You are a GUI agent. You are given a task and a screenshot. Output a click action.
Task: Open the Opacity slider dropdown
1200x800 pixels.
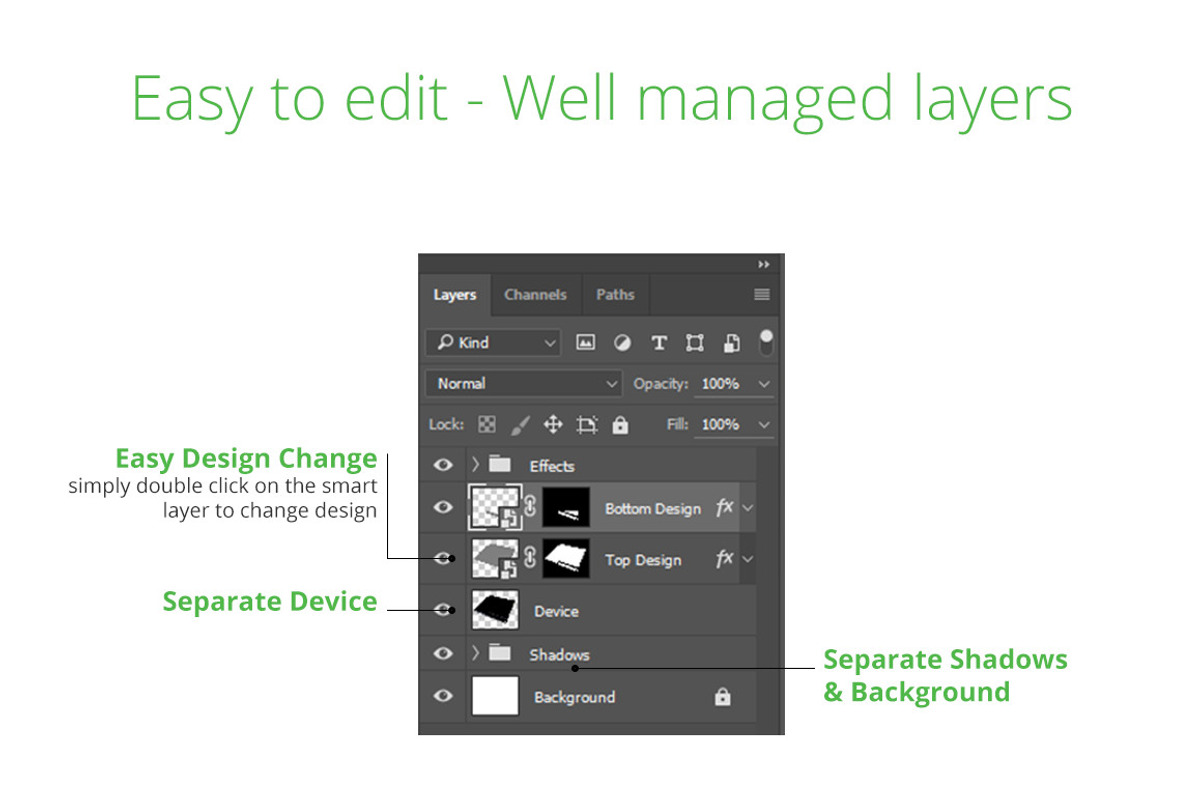[765, 384]
